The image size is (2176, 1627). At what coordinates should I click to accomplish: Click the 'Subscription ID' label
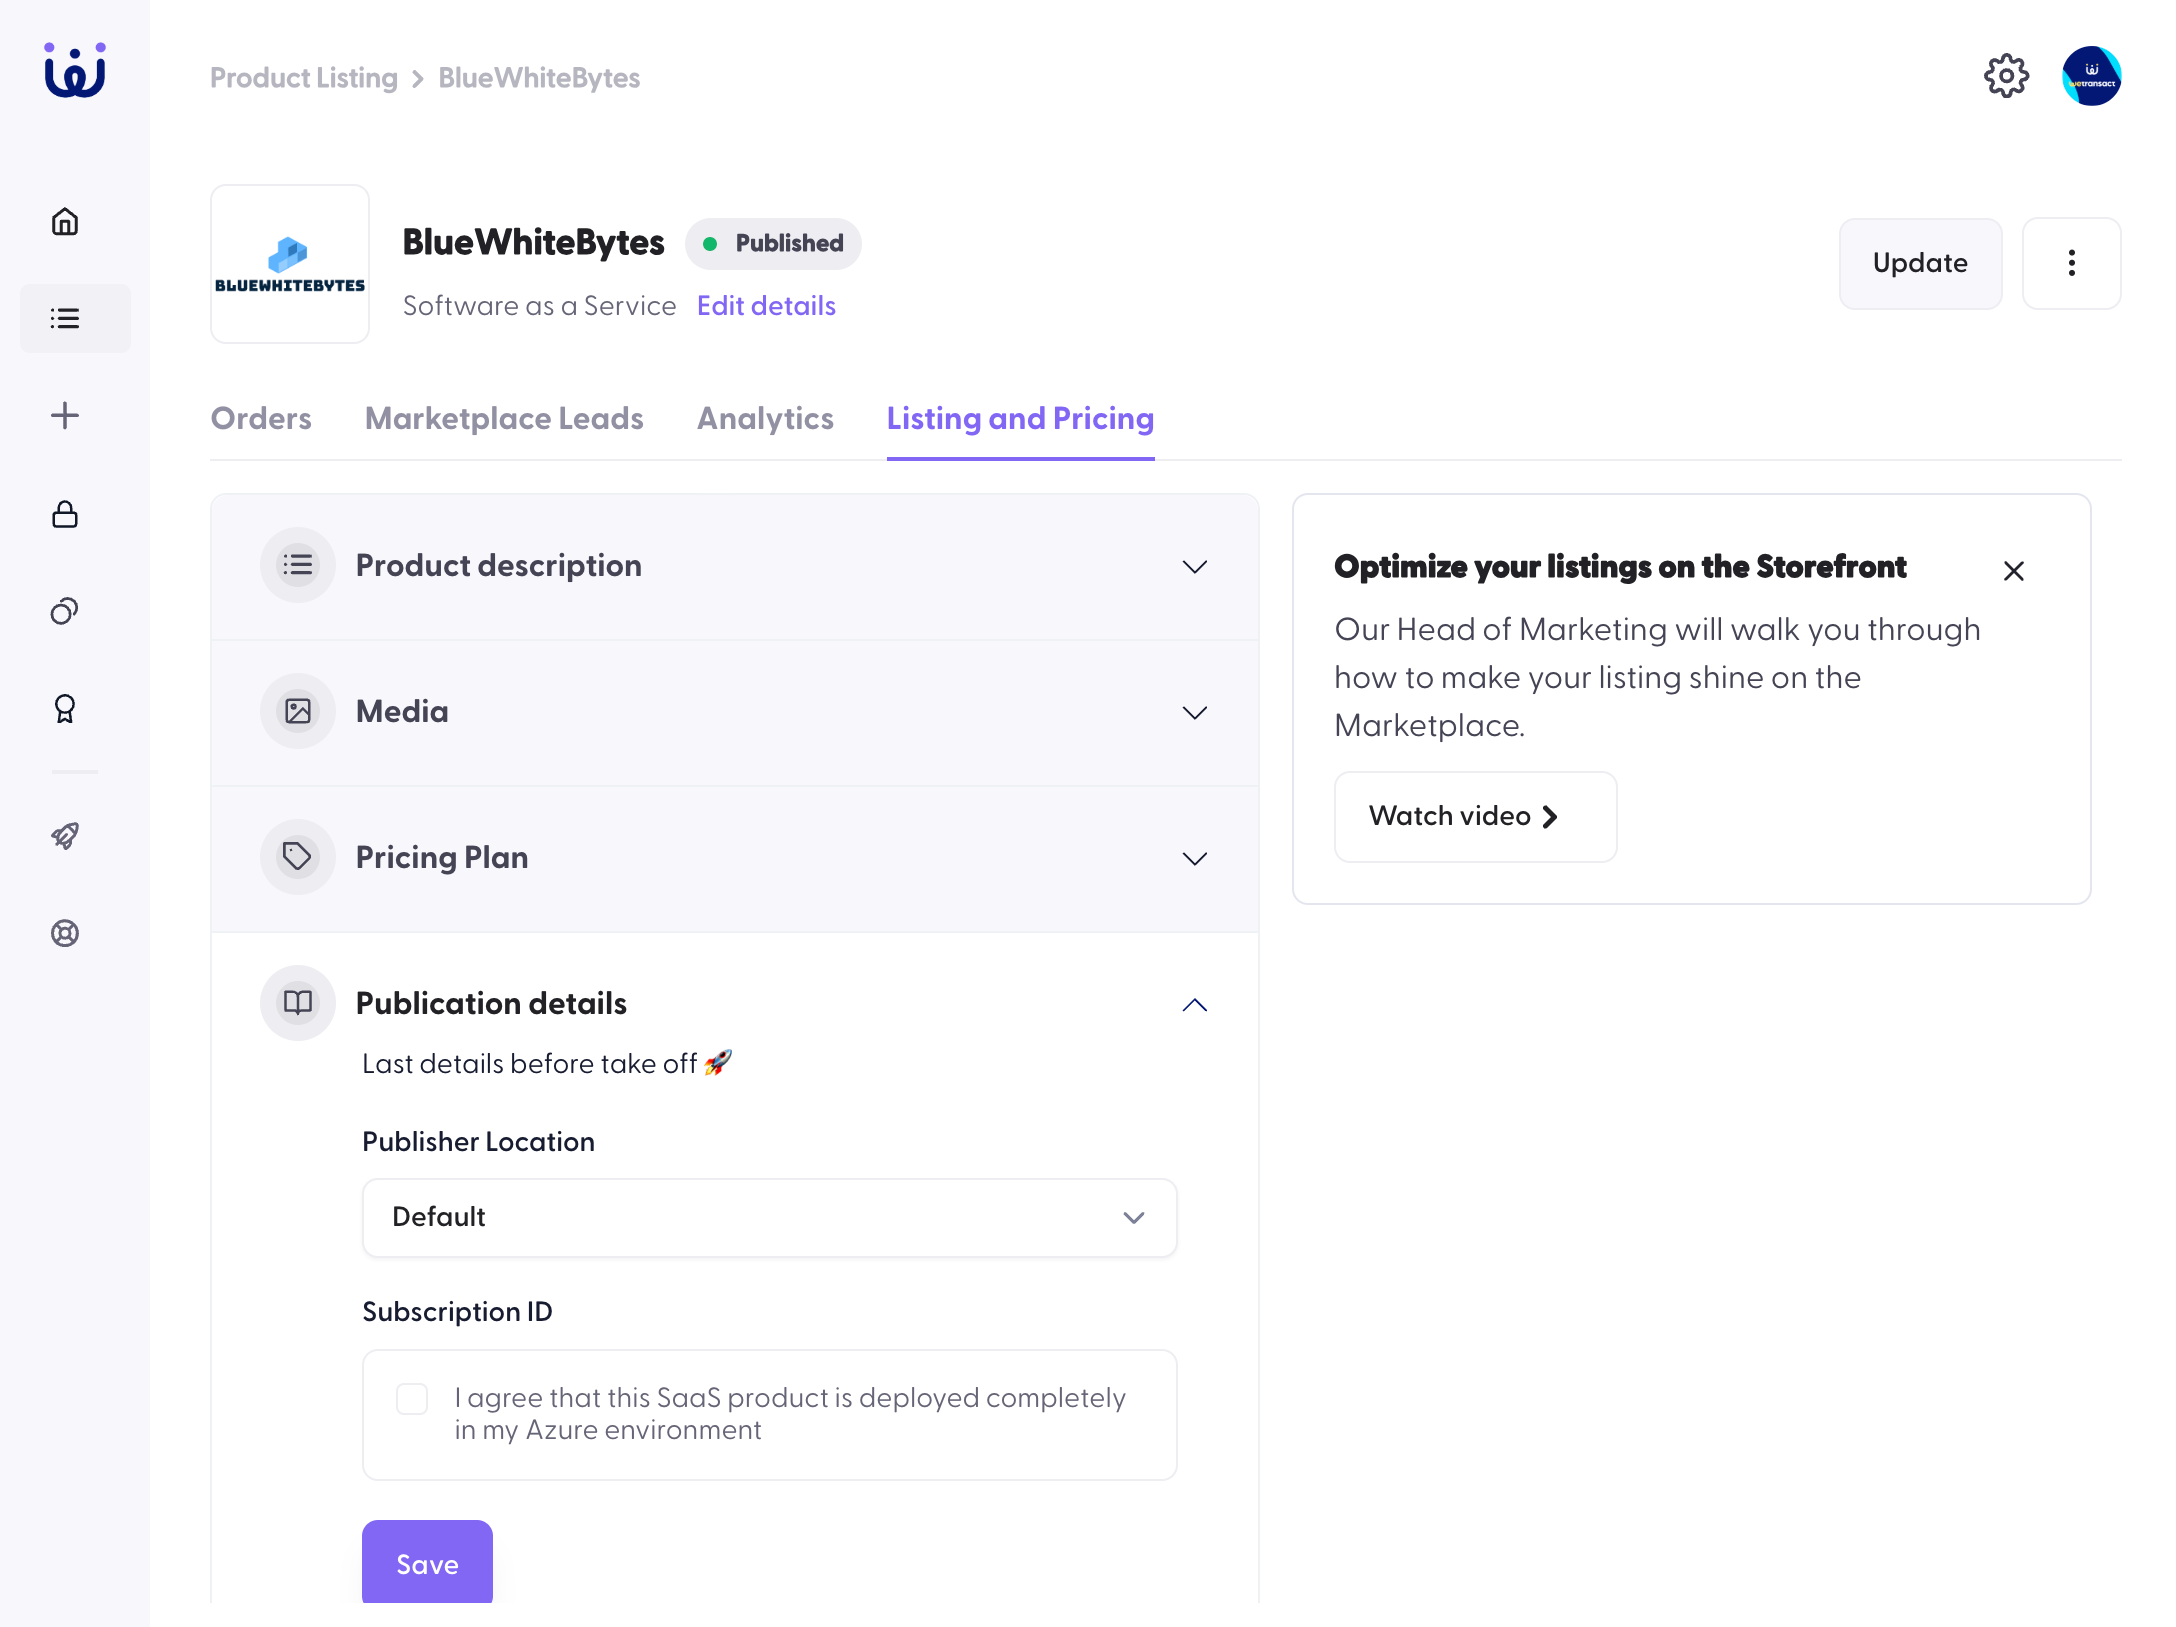click(x=457, y=1311)
